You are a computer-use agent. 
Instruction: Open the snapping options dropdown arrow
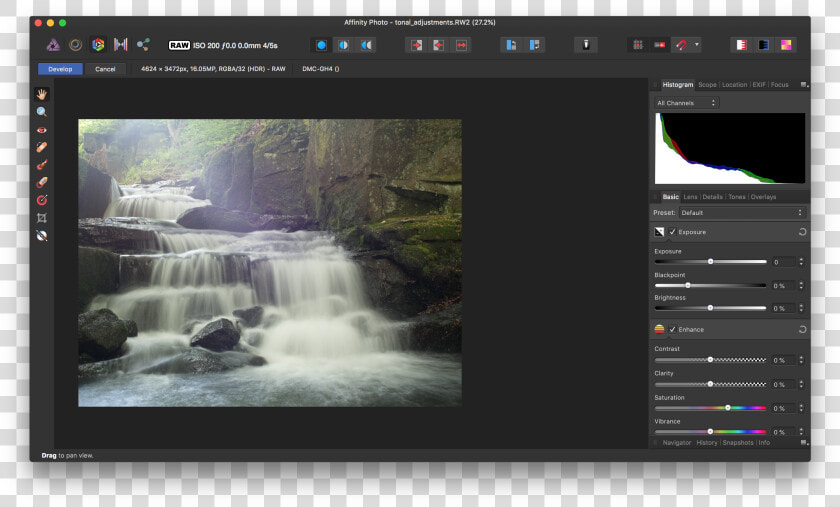click(697, 45)
